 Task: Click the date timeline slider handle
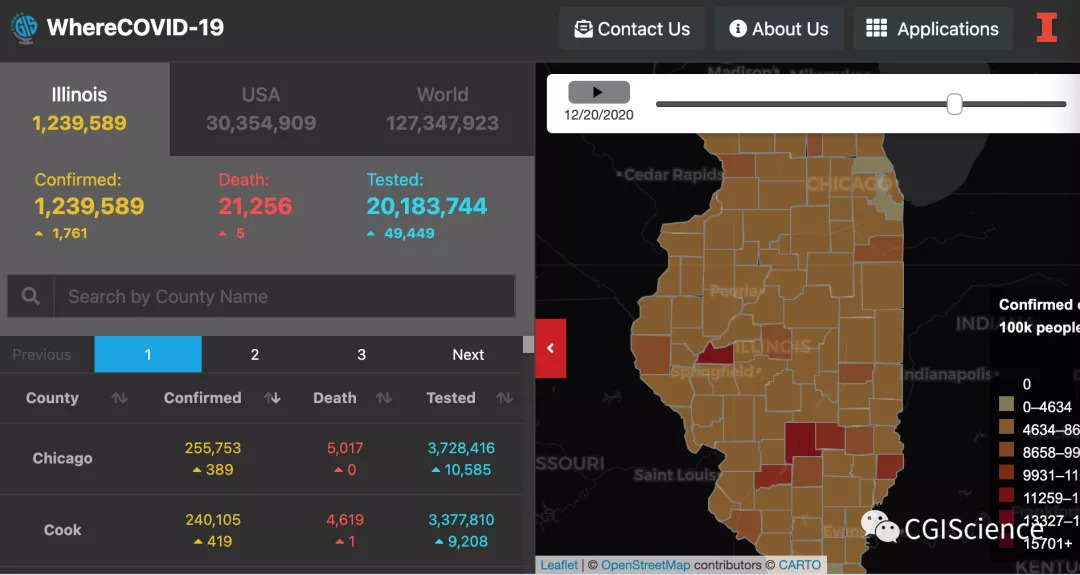coord(954,104)
